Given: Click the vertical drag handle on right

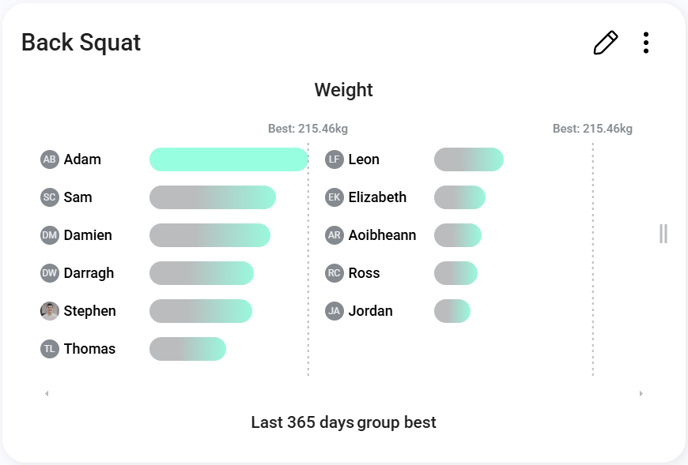Looking at the screenshot, I should 663,234.
